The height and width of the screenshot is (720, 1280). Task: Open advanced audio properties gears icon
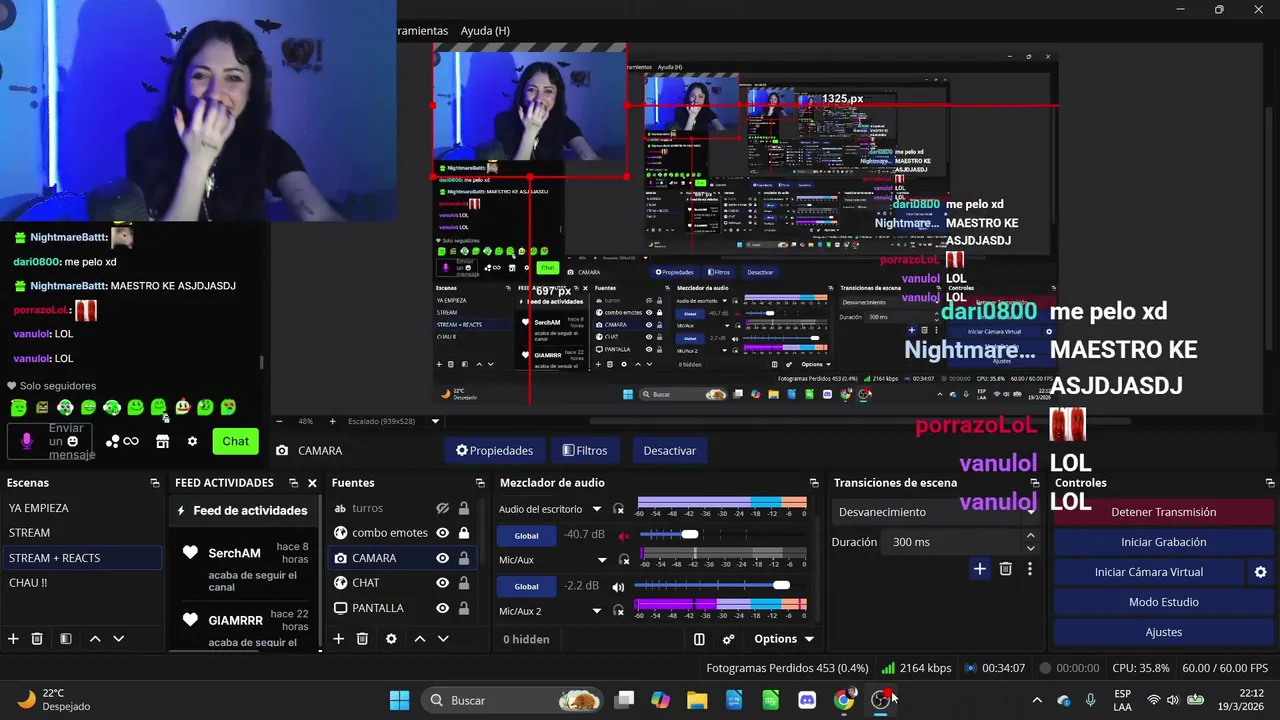(728, 639)
